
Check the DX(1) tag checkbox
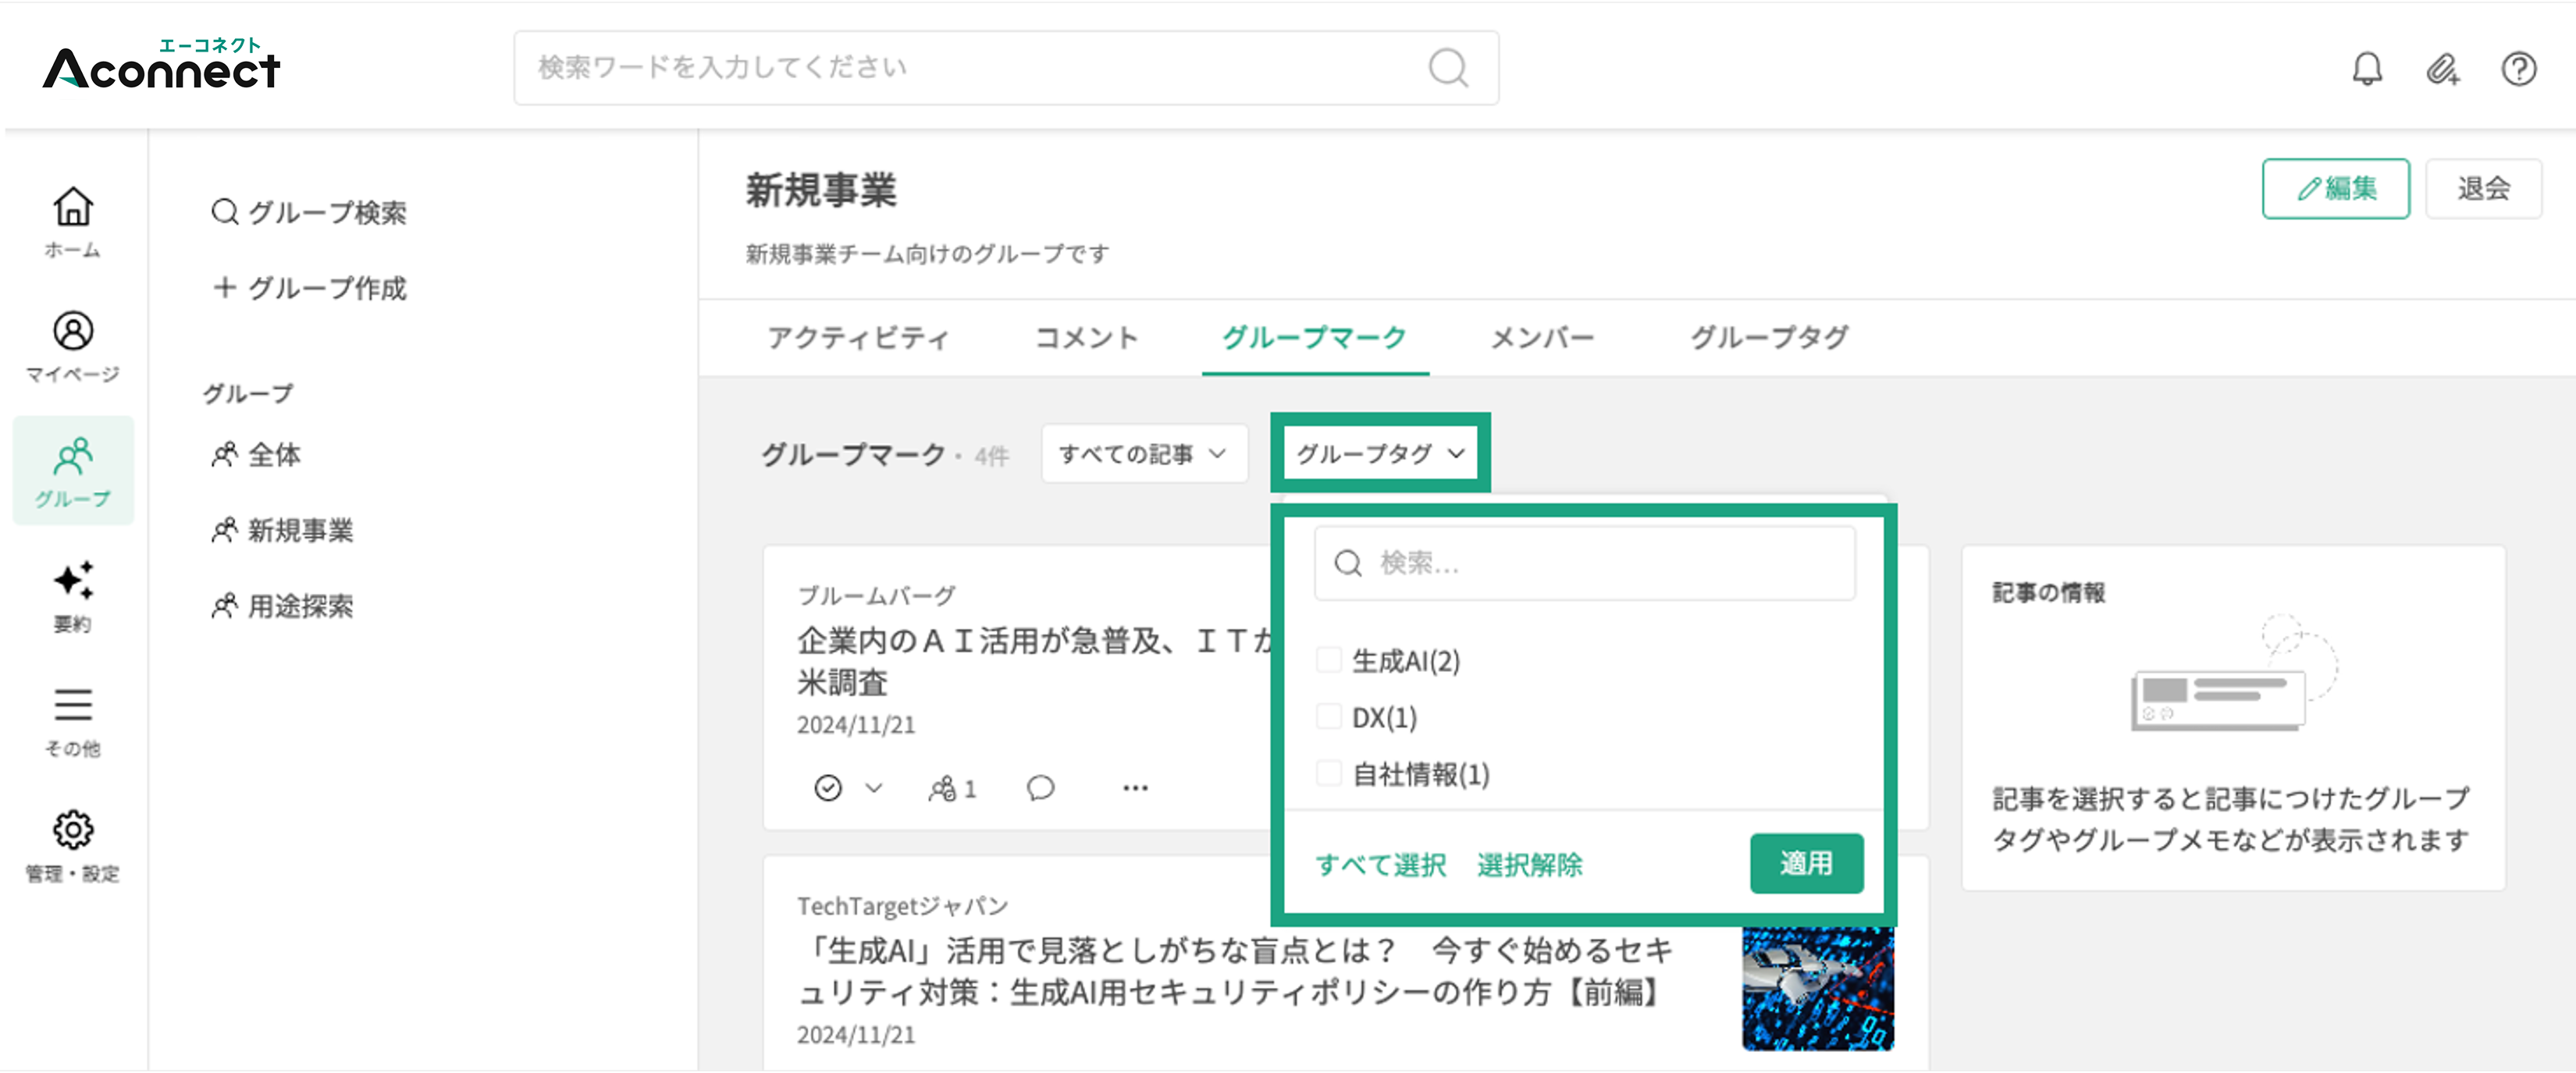click(1329, 717)
